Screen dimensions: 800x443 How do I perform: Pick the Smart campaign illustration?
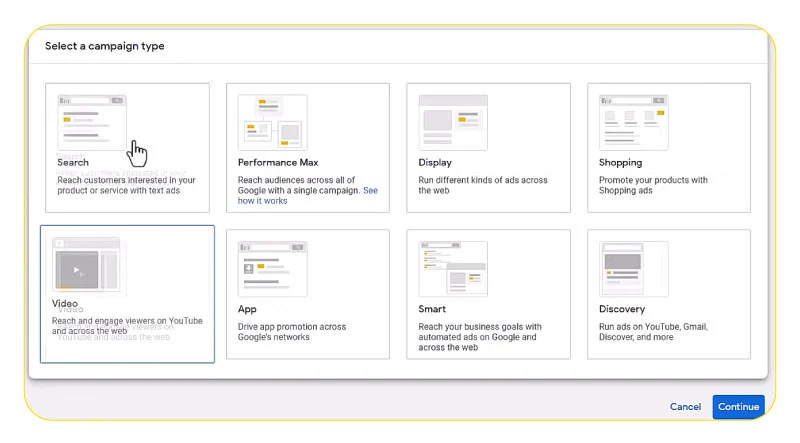pos(453,269)
